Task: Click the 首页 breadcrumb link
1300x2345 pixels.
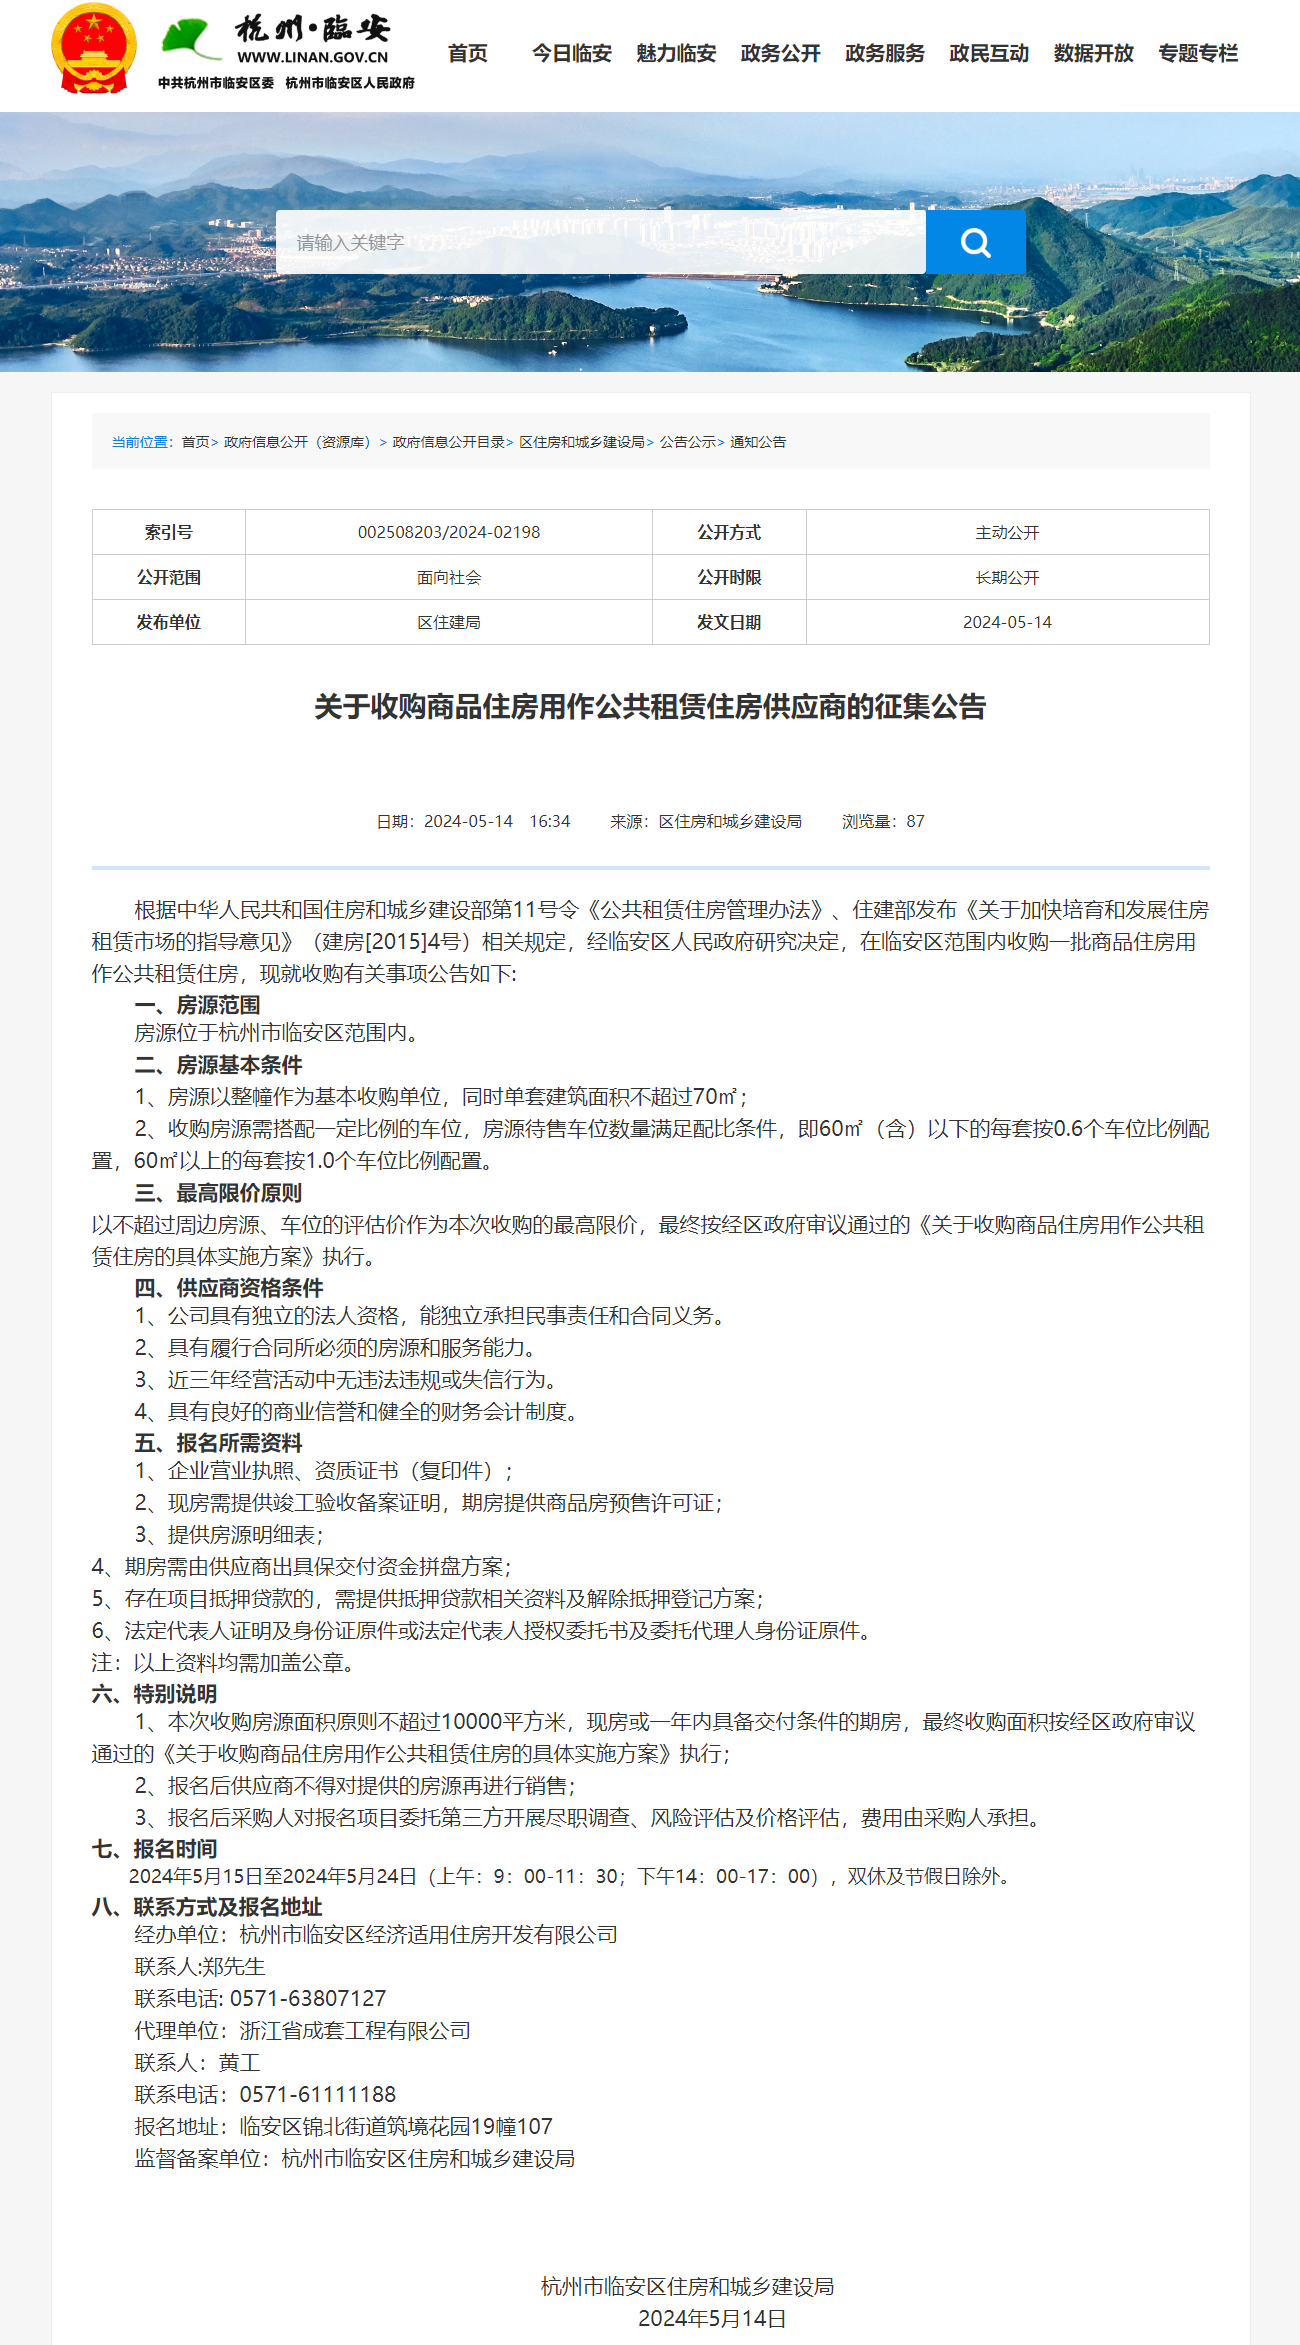Action: 195,442
